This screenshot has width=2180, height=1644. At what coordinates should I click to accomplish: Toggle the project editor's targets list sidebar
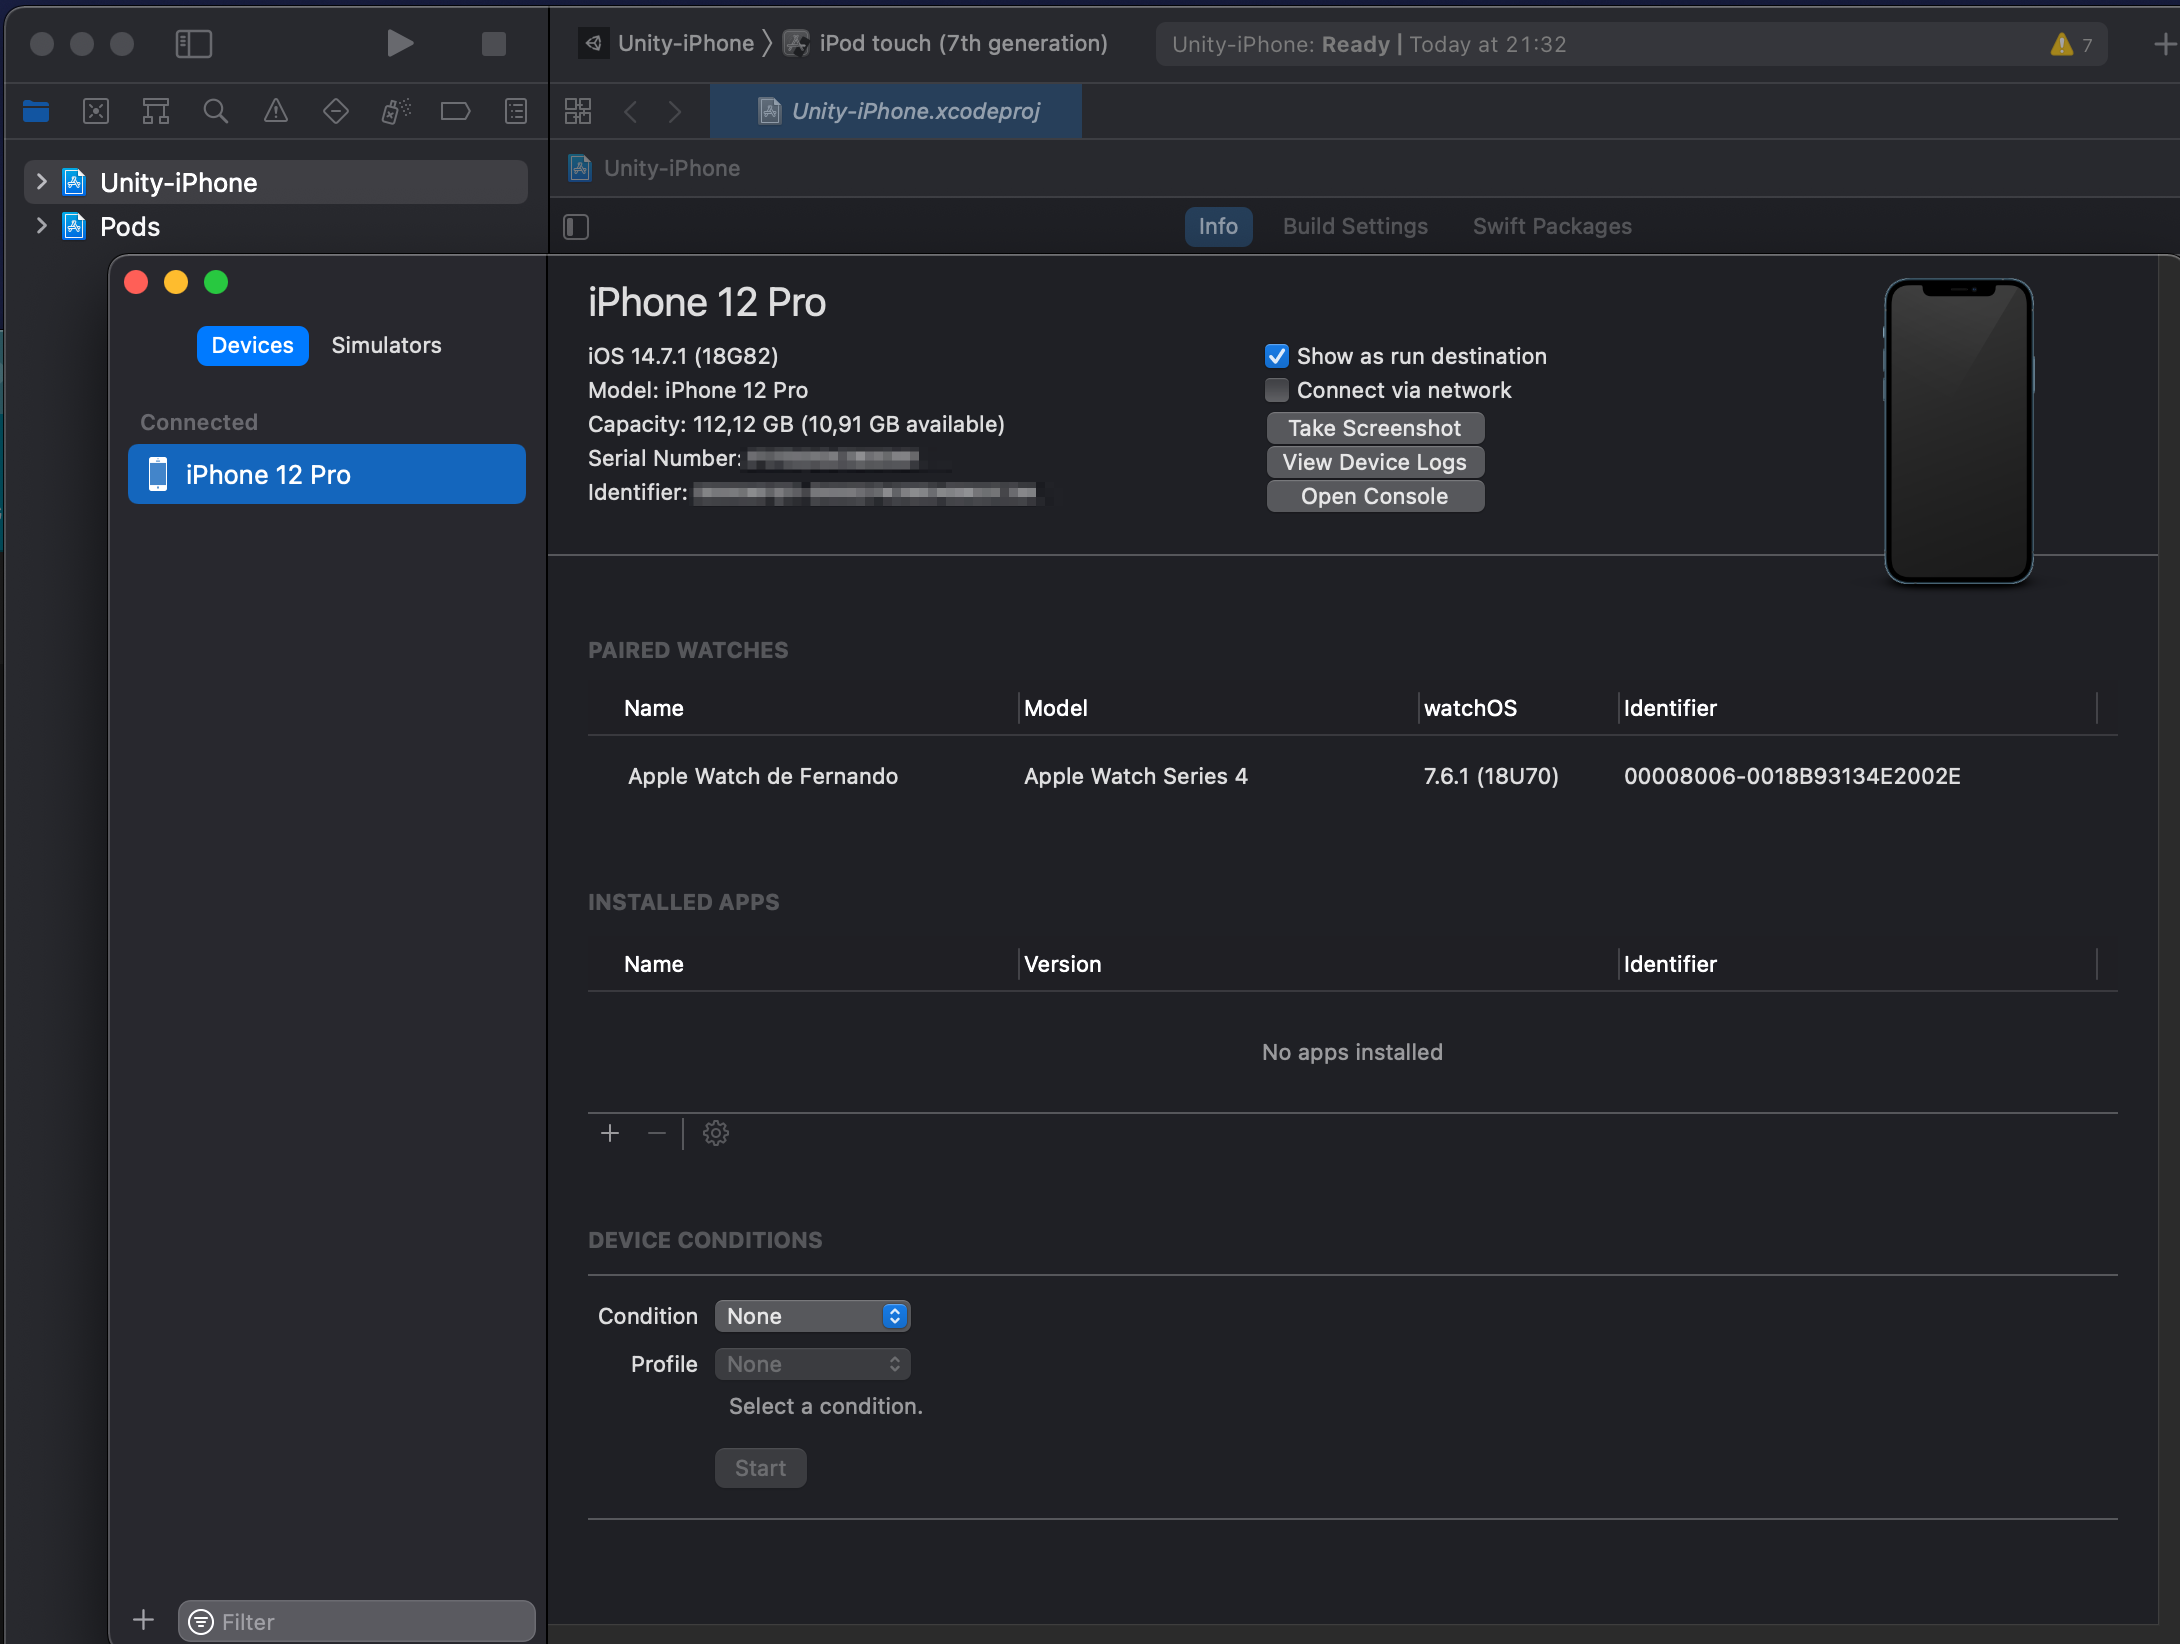[x=576, y=227]
